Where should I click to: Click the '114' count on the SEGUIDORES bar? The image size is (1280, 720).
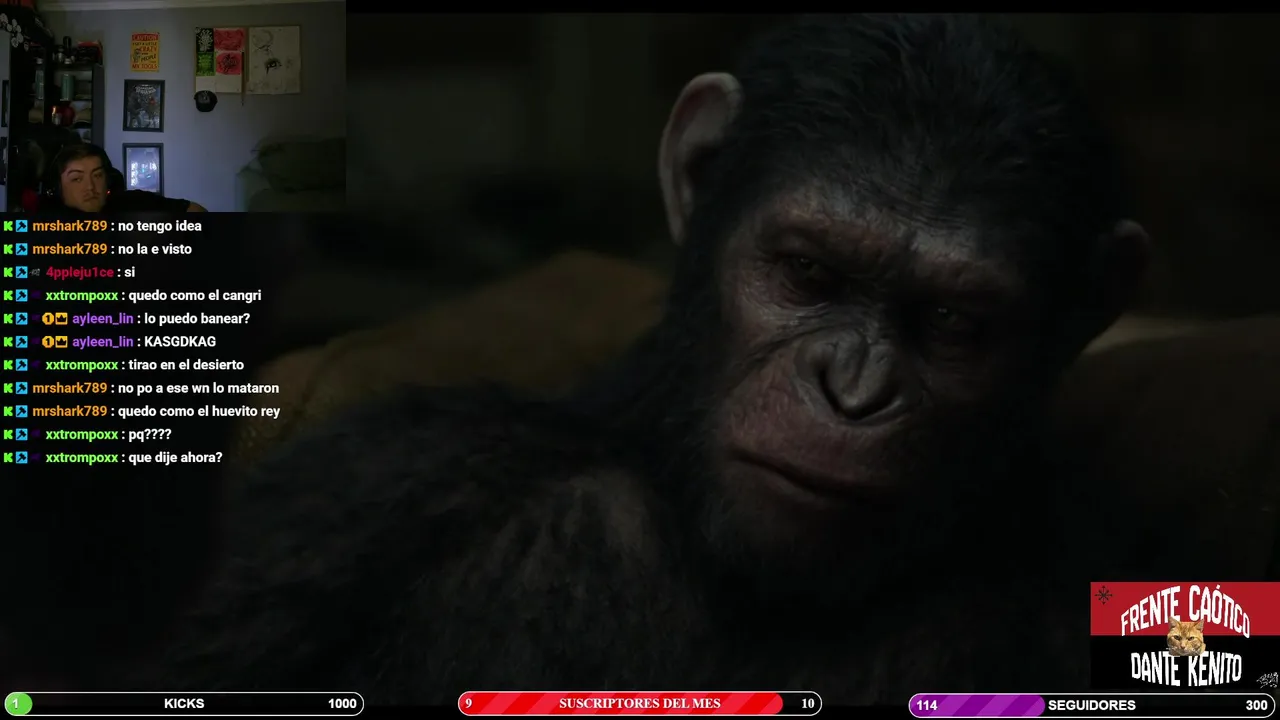click(927, 705)
